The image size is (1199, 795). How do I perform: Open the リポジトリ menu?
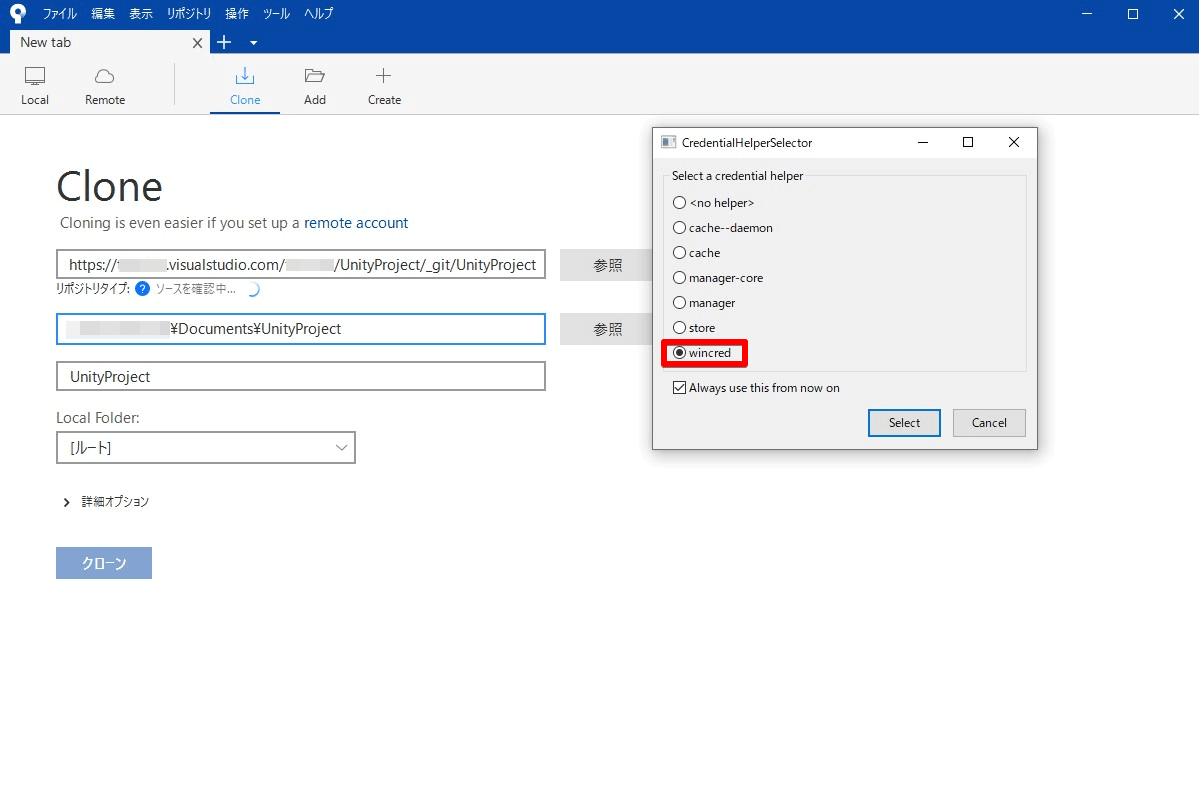189,14
